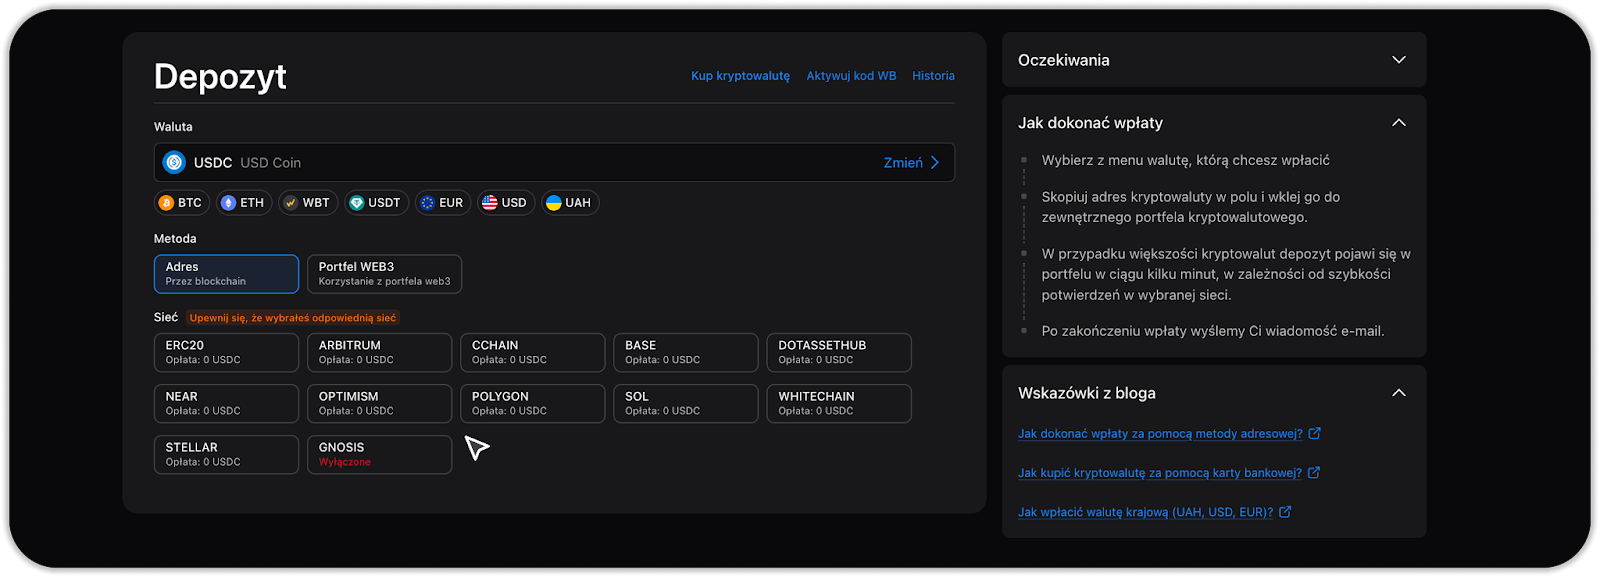
Task: Click the Kup kryptowalutę link
Action: point(740,76)
